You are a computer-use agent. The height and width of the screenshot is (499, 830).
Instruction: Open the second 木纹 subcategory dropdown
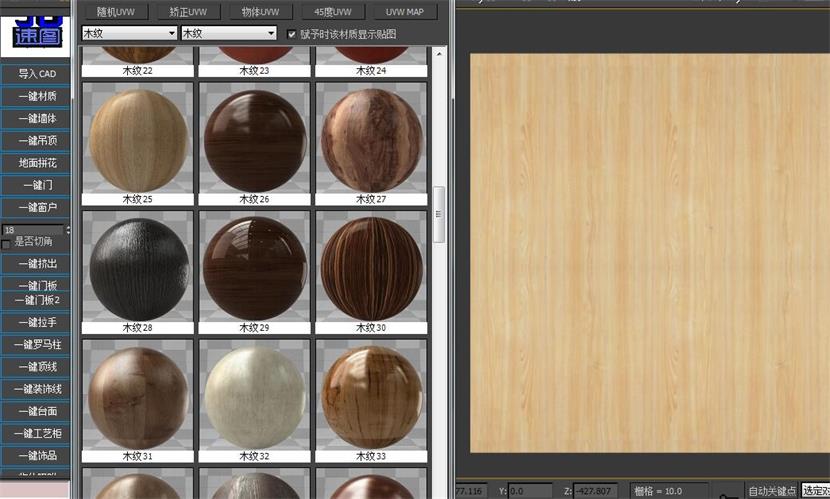(x=229, y=33)
